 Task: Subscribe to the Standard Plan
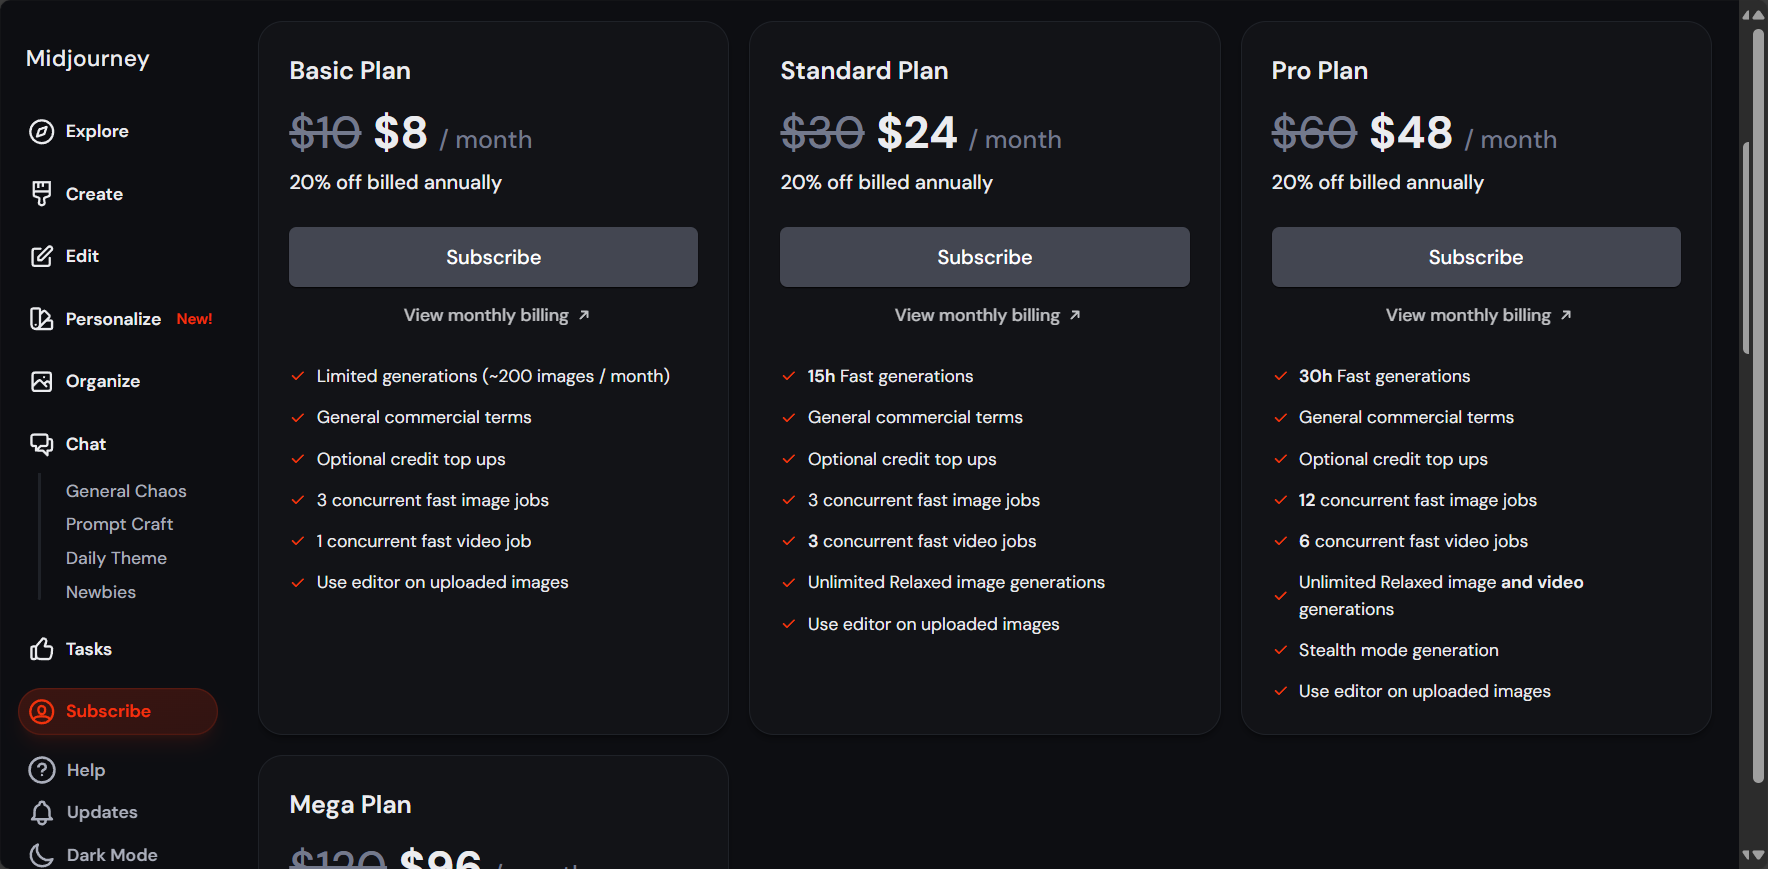click(x=984, y=257)
